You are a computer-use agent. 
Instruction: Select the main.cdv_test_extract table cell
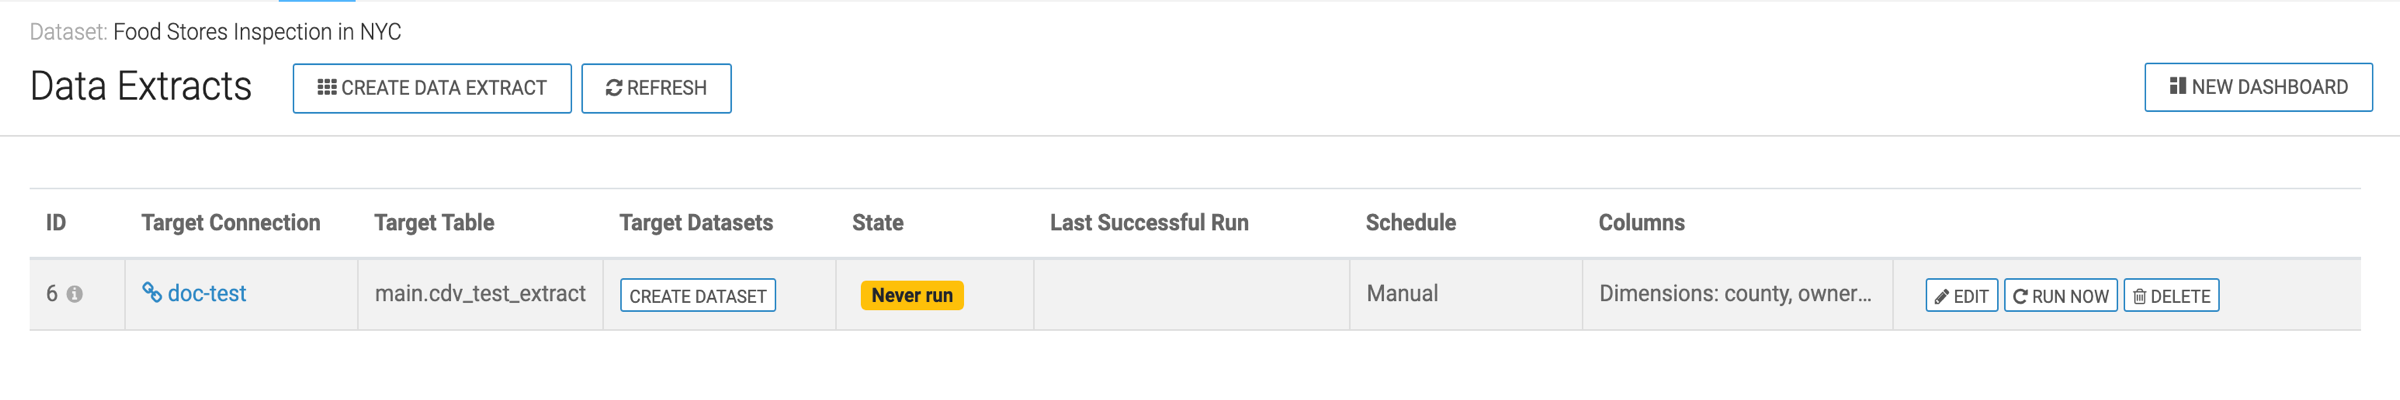tap(480, 294)
